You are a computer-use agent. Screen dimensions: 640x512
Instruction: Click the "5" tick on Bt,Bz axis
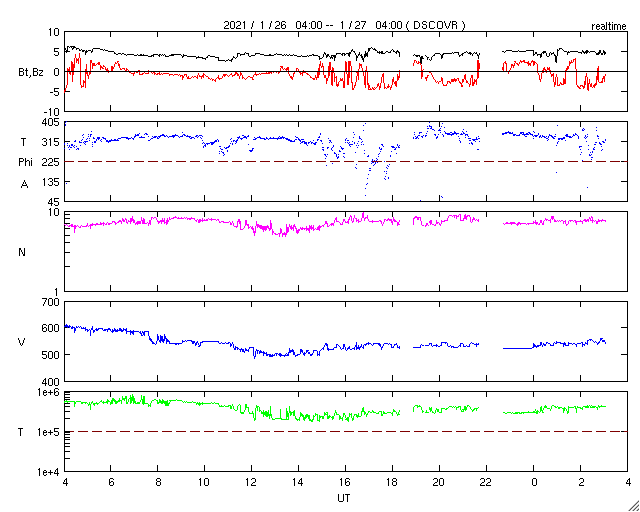click(57, 51)
